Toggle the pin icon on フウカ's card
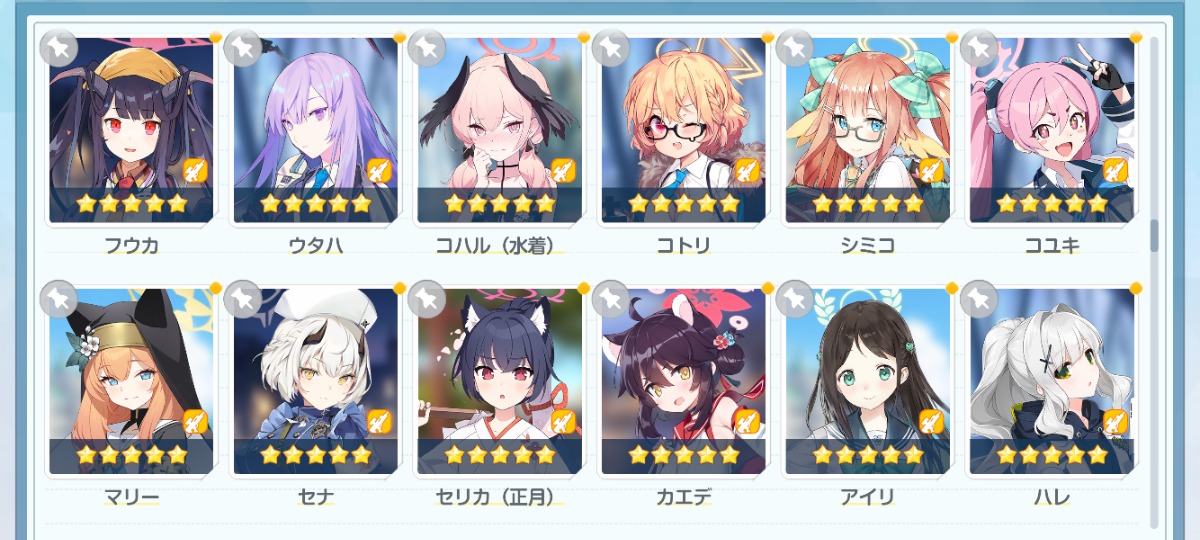This screenshot has width=1200, height=540. point(59,47)
